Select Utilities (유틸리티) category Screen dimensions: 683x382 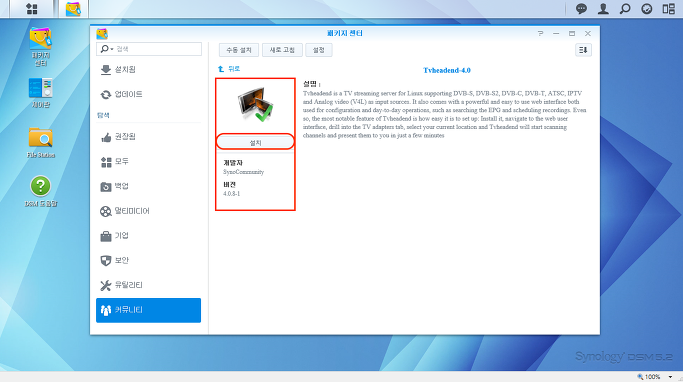[x=149, y=285]
